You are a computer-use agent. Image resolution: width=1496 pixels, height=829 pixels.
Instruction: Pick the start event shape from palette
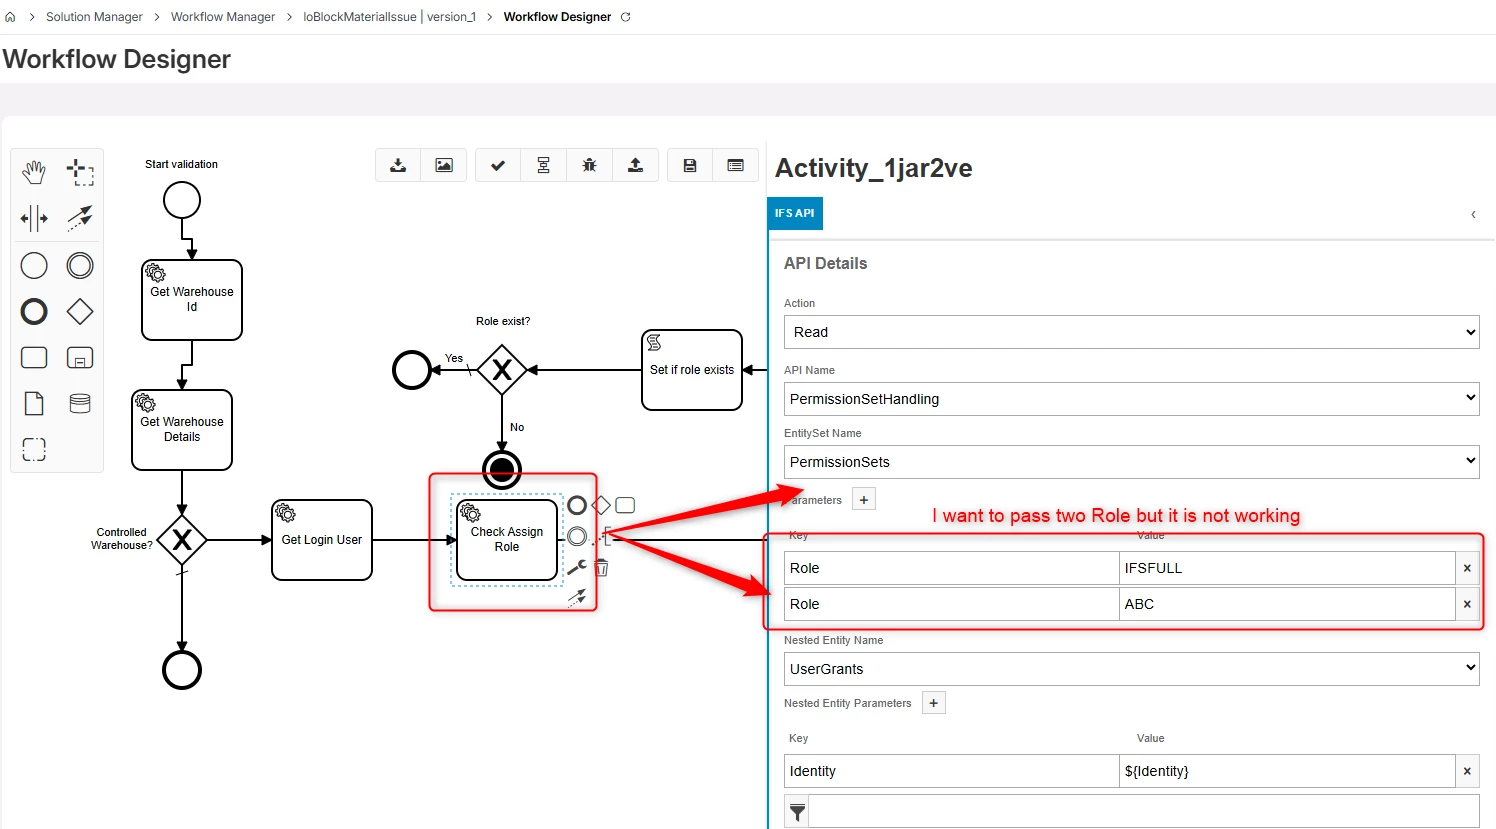[x=34, y=265]
